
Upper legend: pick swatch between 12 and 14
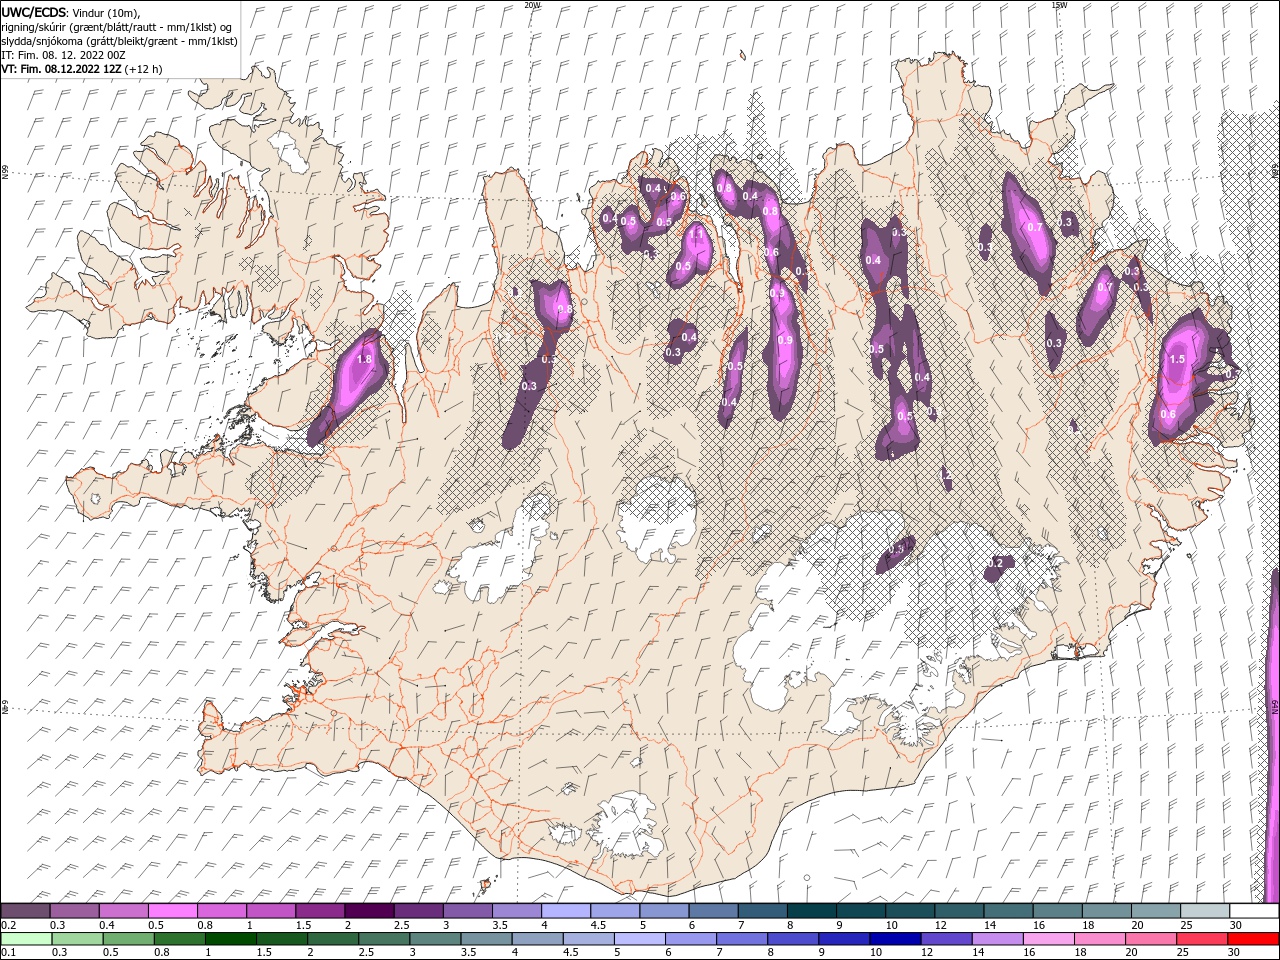[x=959, y=911]
